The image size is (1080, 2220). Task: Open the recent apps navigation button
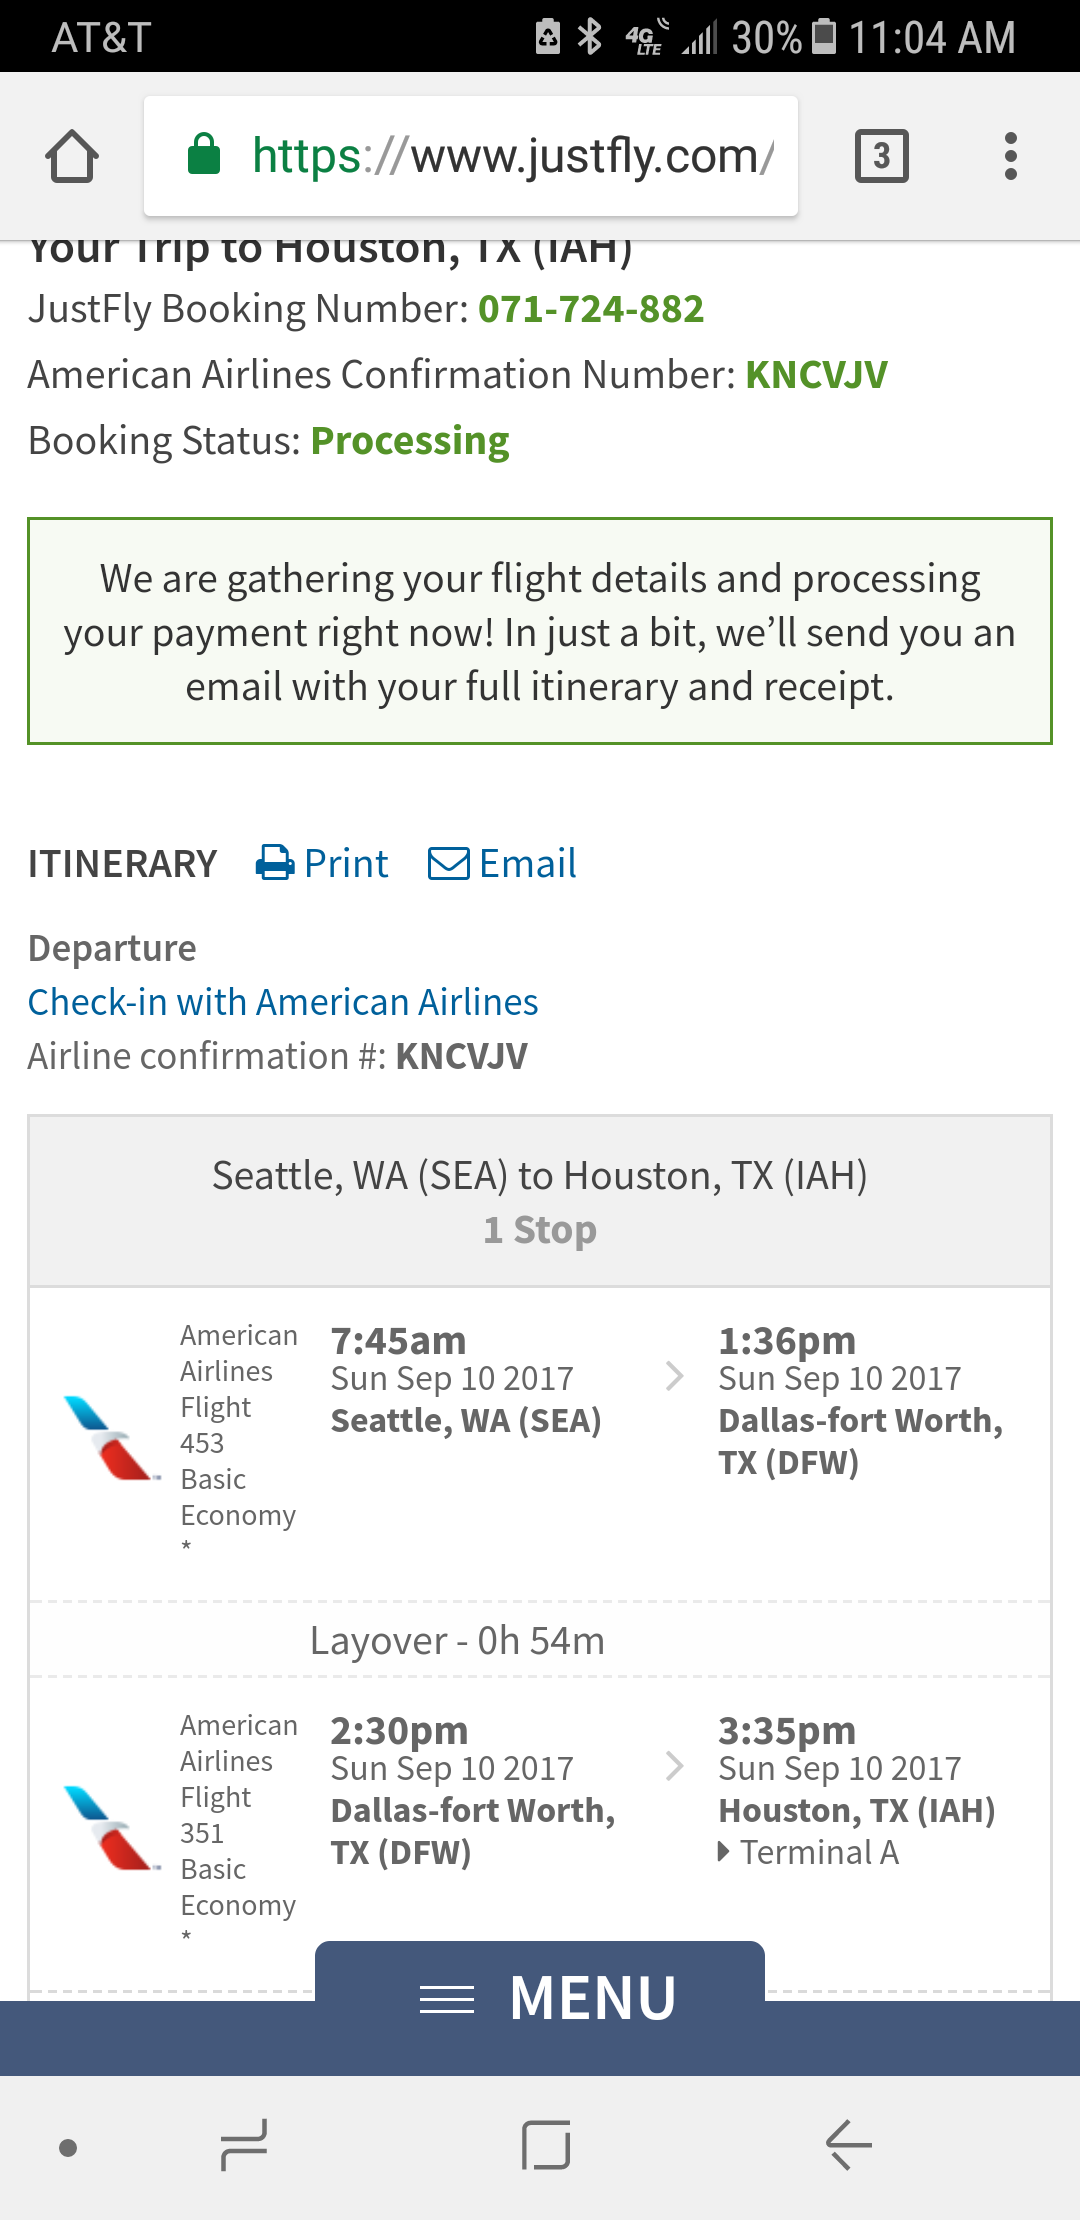coord(243,2145)
